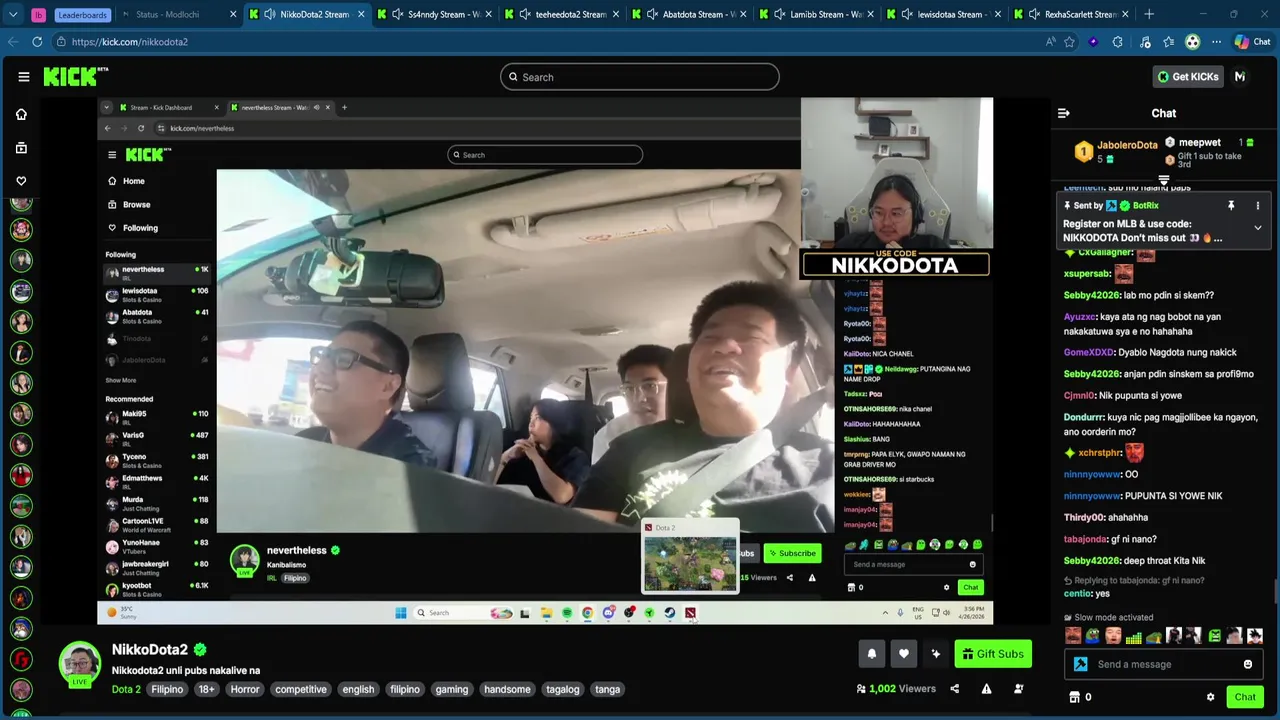Open the browser Extensions puzzle icon
The height and width of the screenshot is (720, 1280).
tap(1117, 42)
